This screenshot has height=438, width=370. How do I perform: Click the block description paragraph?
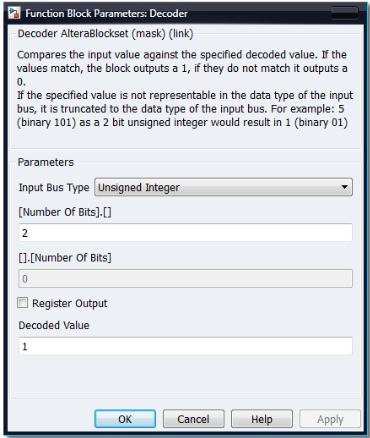pos(185,88)
